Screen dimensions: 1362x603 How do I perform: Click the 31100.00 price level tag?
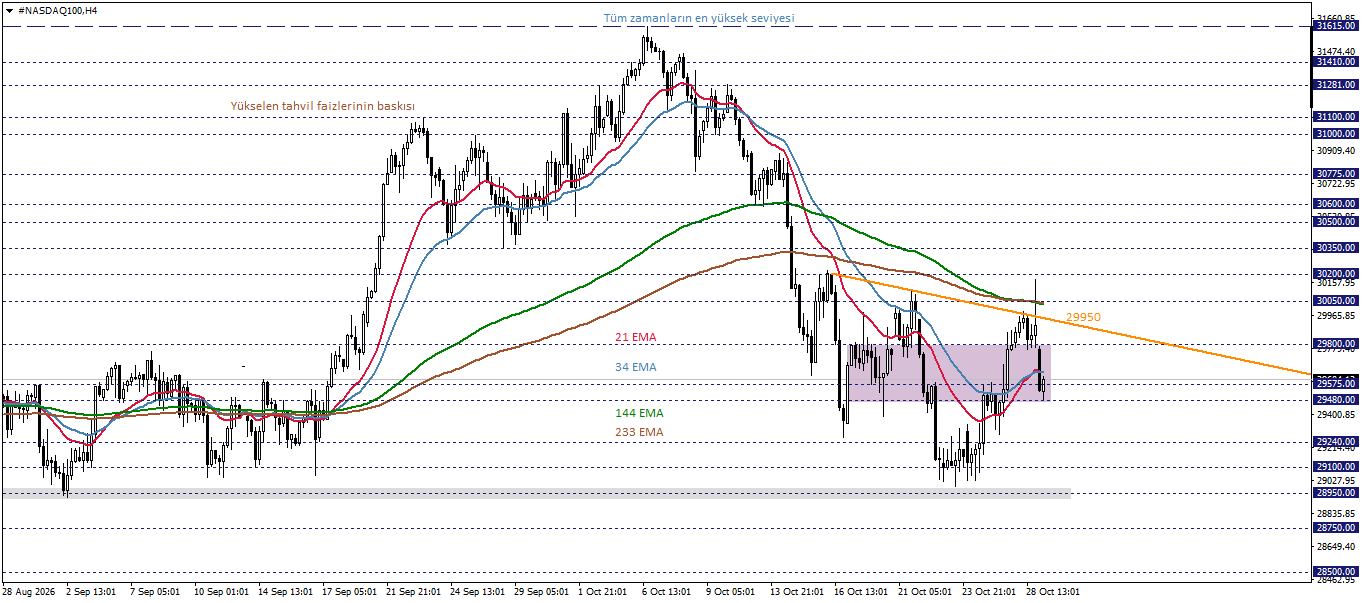[x=1335, y=117]
